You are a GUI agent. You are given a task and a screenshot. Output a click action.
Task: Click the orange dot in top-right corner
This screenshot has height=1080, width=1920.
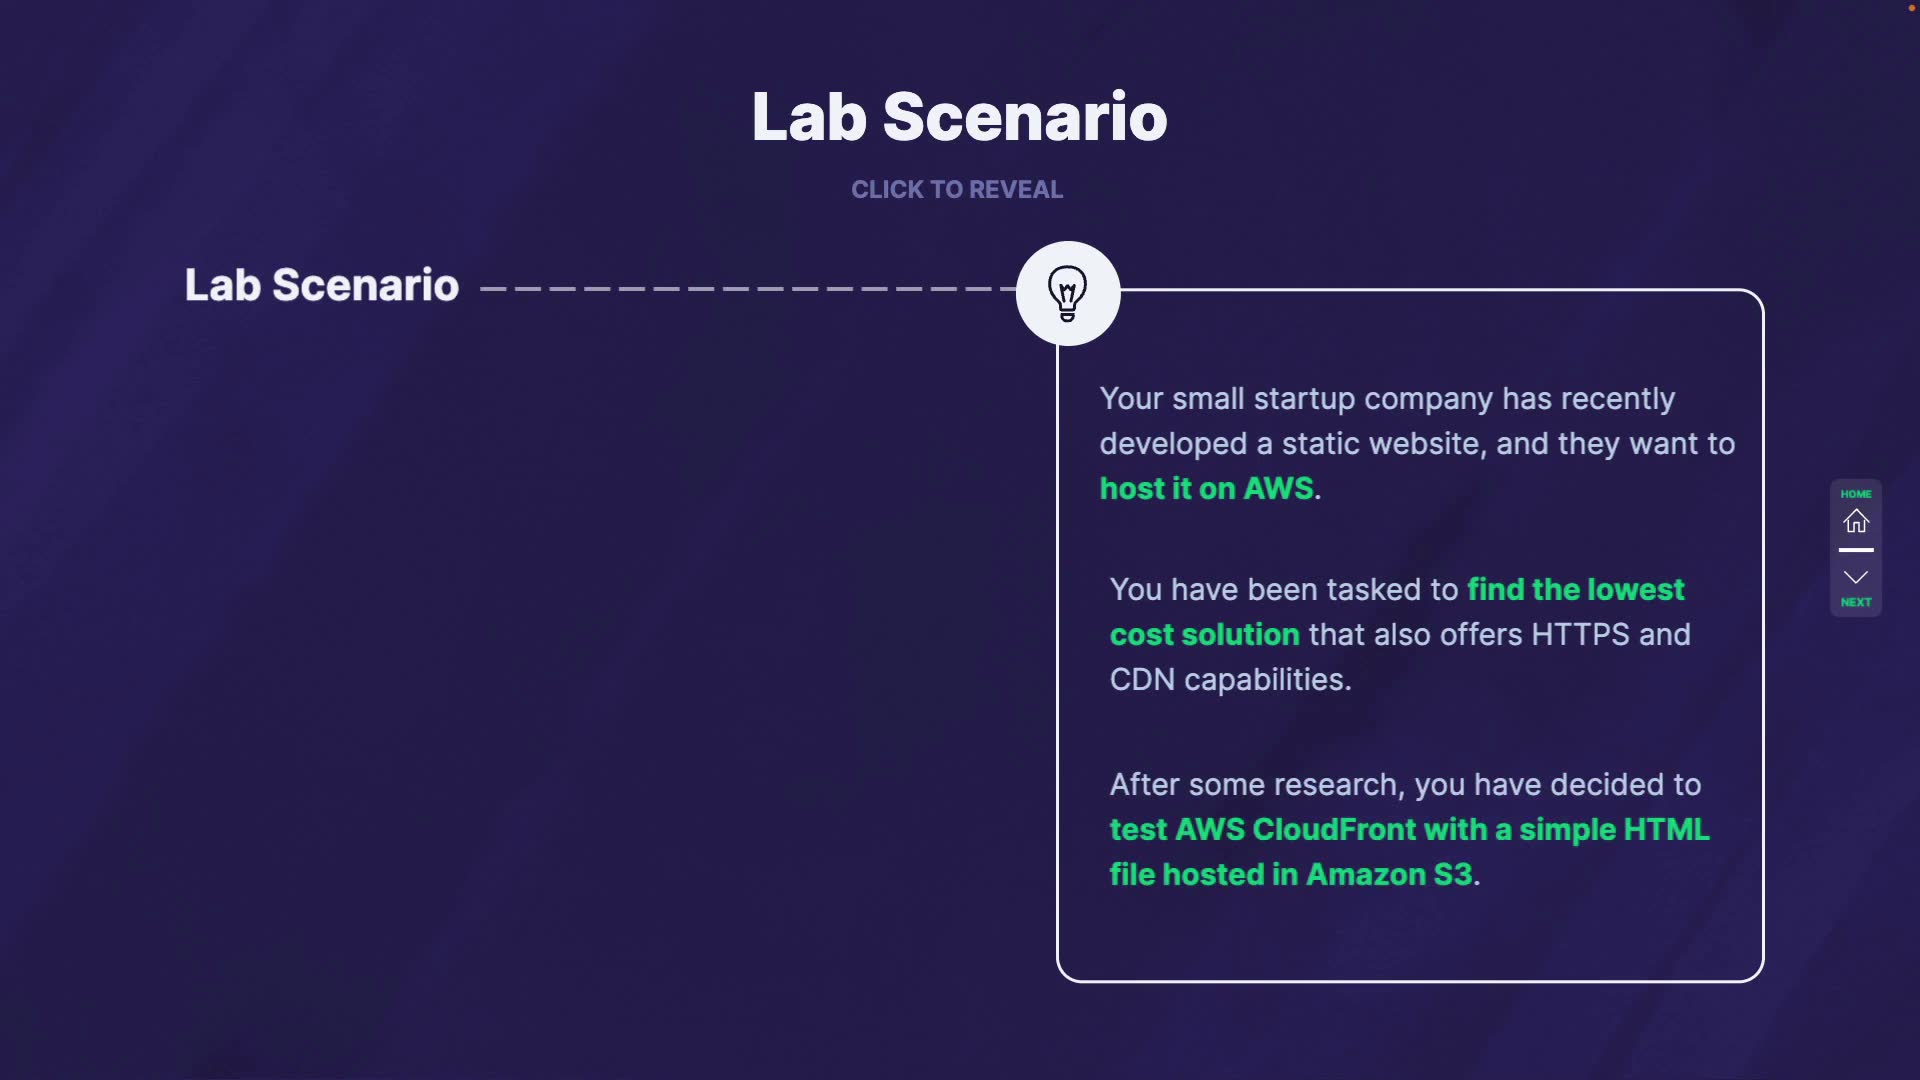1912,8
